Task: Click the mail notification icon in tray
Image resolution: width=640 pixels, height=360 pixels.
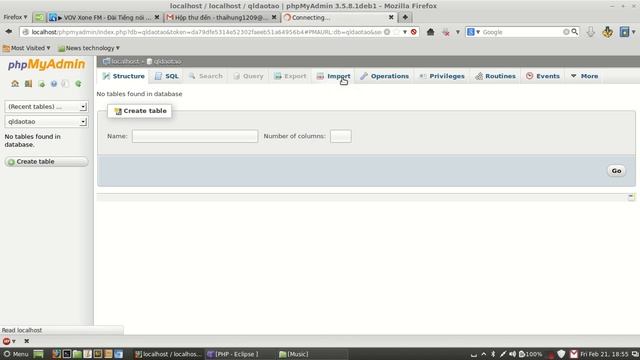Action: pyautogui.click(x=574, y=354)
